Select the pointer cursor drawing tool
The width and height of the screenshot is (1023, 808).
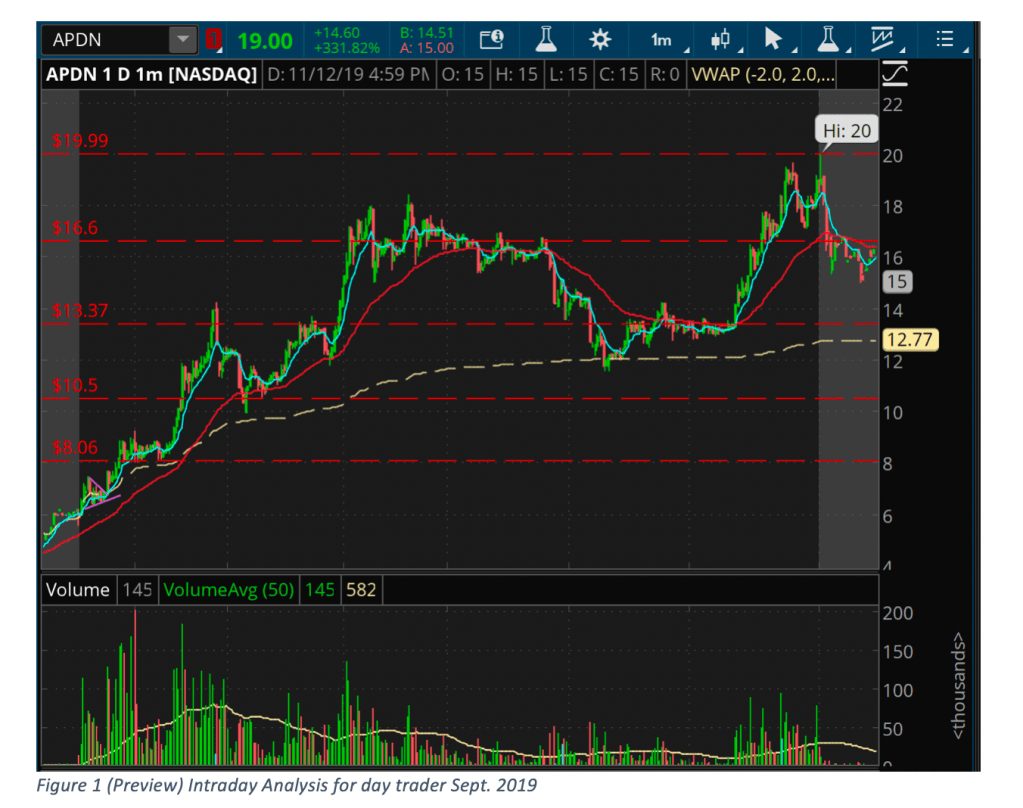pyautogui.click(x=775, y=40)
